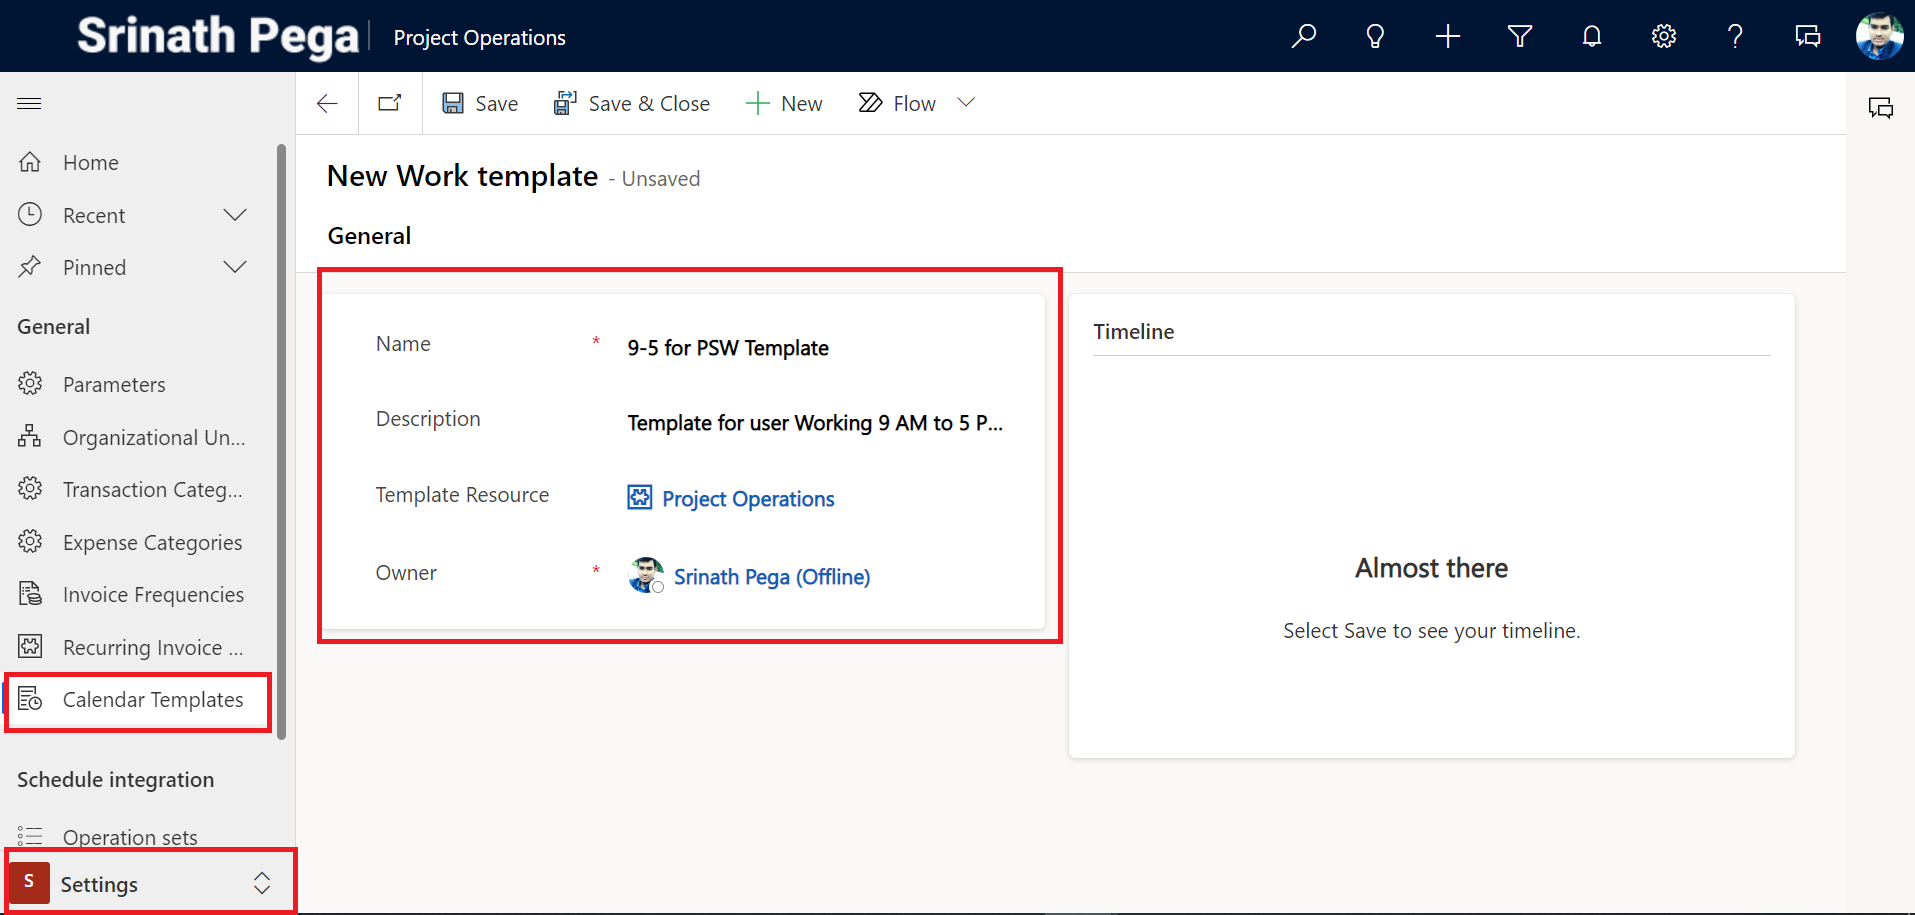
Task: Open the search magnifier in top bar
Action: pos(1303,37)
